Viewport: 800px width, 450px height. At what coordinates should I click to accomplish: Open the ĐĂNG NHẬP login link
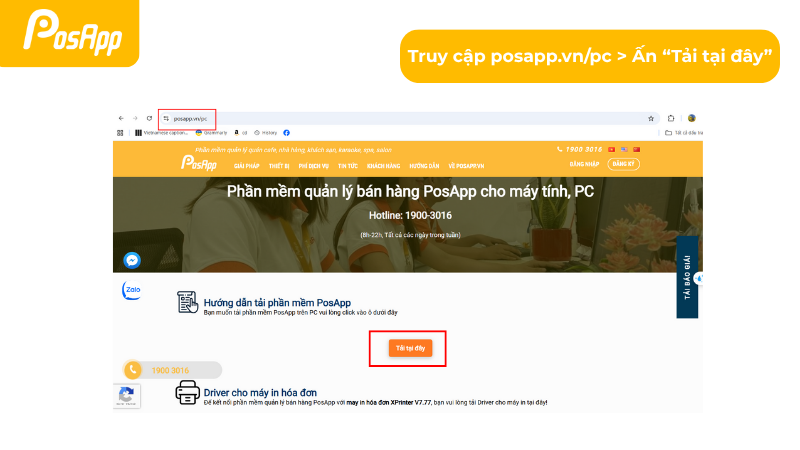(584, 164)
